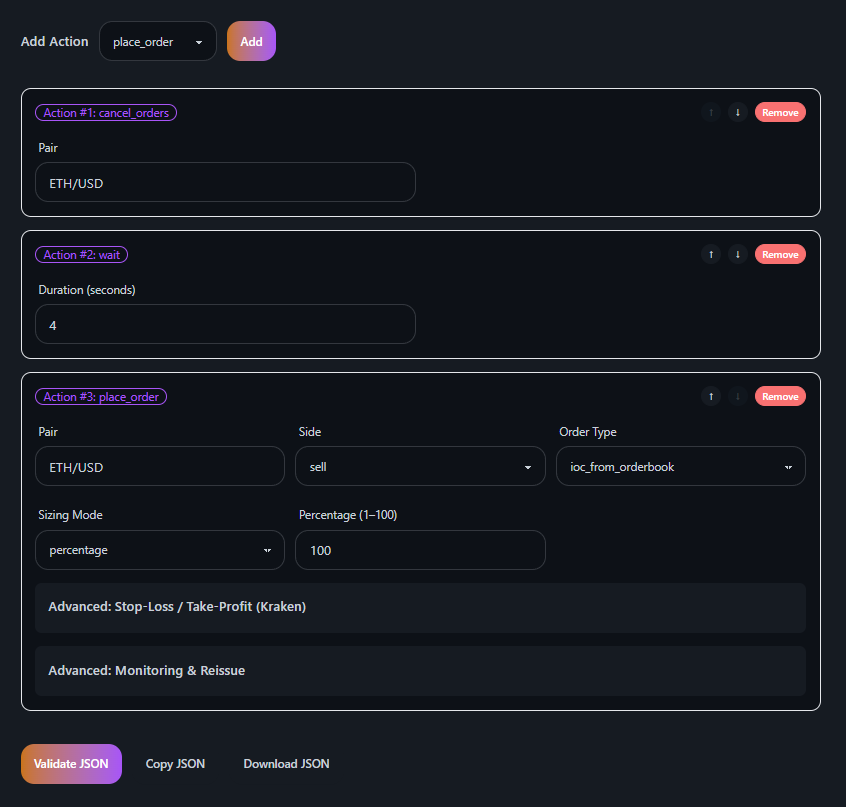Open the Order Type dropdown
Viewport: 846px width, 807px height.
click(680, 466)
